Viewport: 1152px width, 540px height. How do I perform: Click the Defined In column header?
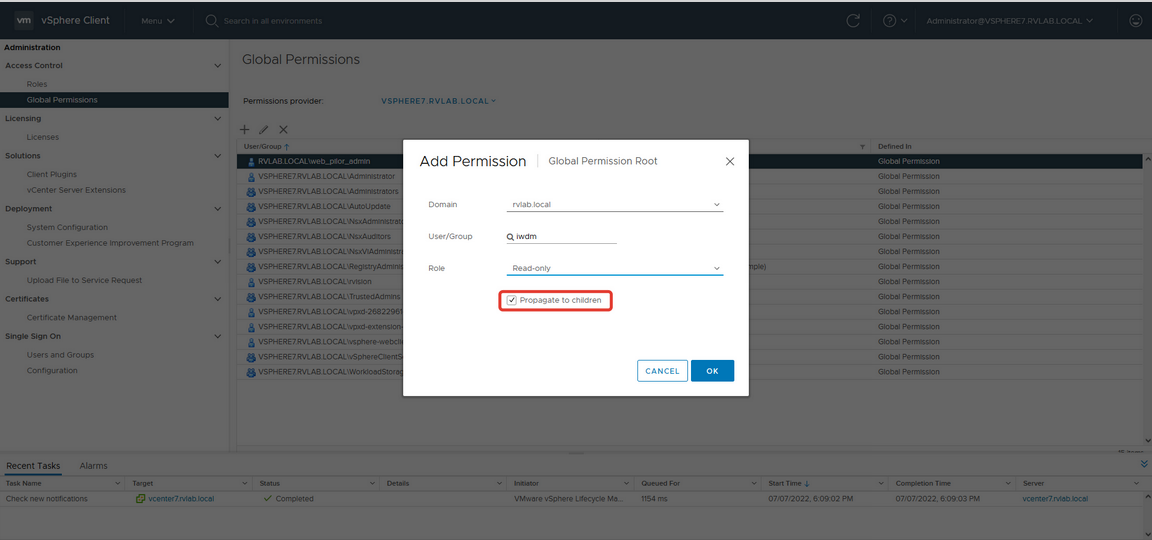pos(895,147)
